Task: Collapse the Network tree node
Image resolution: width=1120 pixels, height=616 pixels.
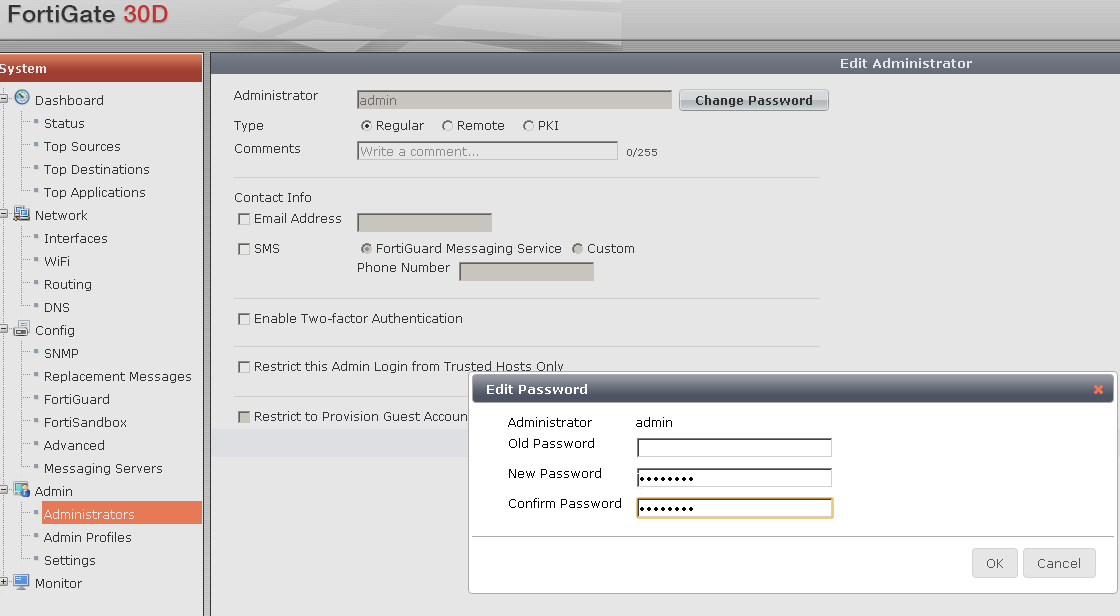Action: 4,214
